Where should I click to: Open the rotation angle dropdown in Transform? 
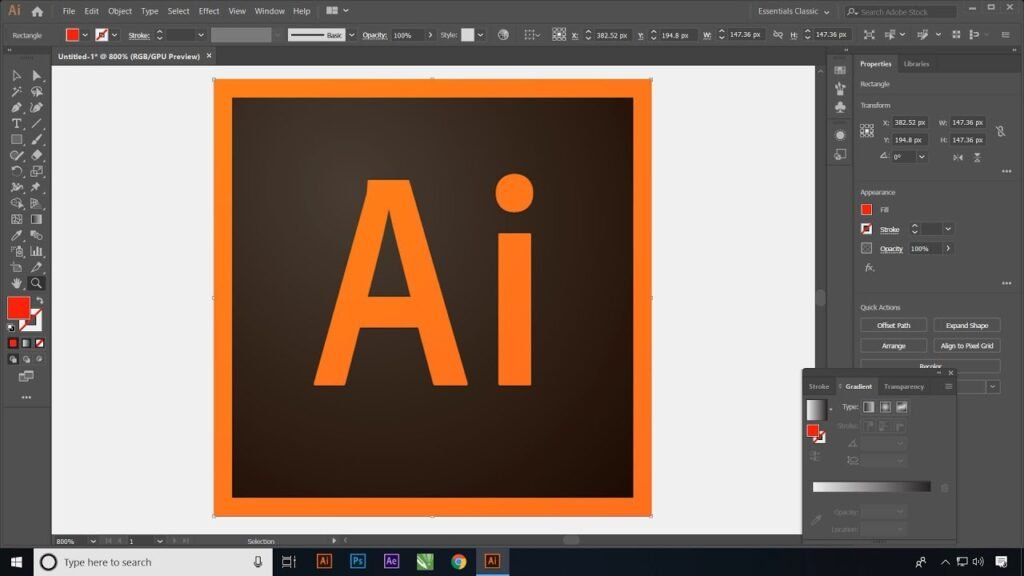click(921, 157)
